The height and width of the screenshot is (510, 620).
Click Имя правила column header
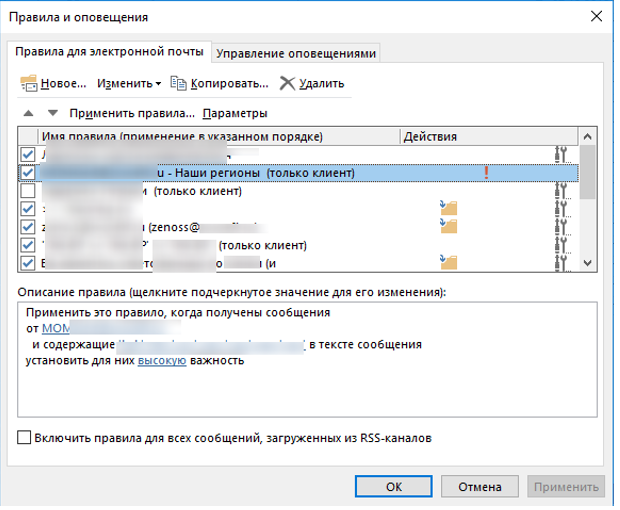[219, 137]
